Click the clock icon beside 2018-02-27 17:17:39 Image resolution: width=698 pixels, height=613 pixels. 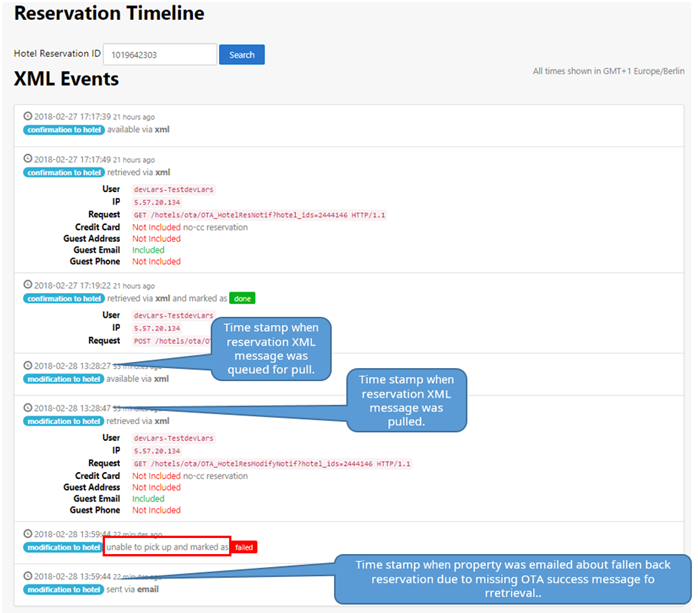[28, 116]
